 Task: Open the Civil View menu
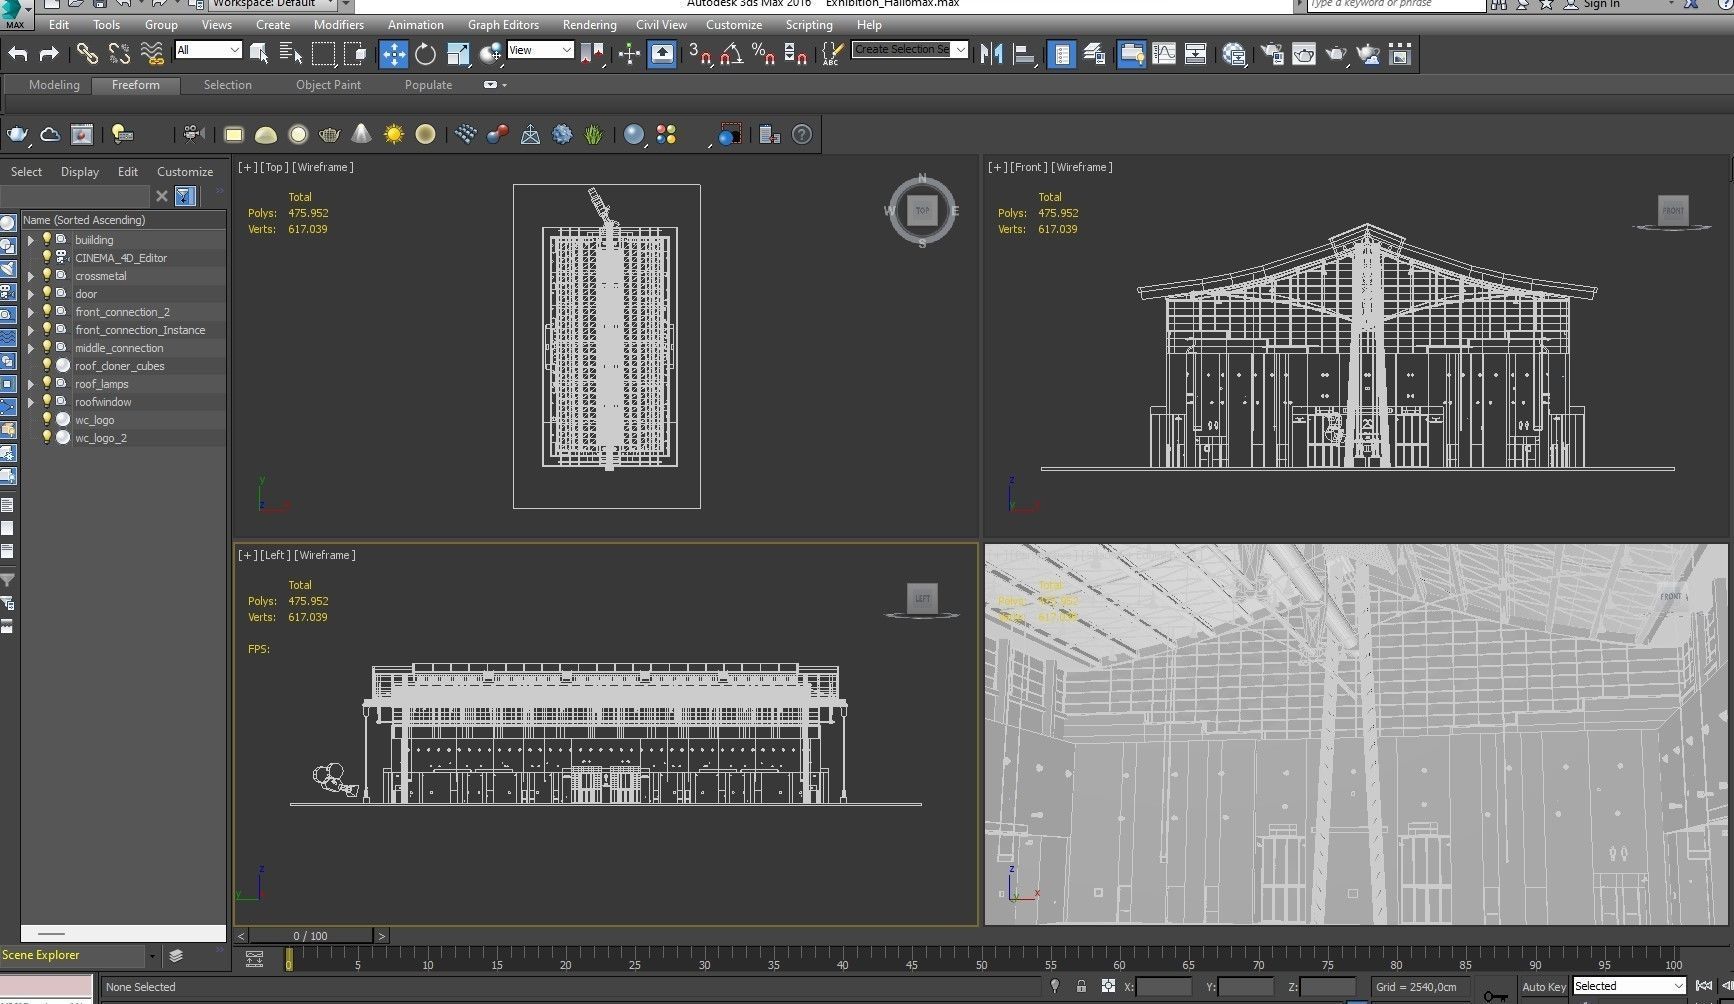tap(661, 25)
